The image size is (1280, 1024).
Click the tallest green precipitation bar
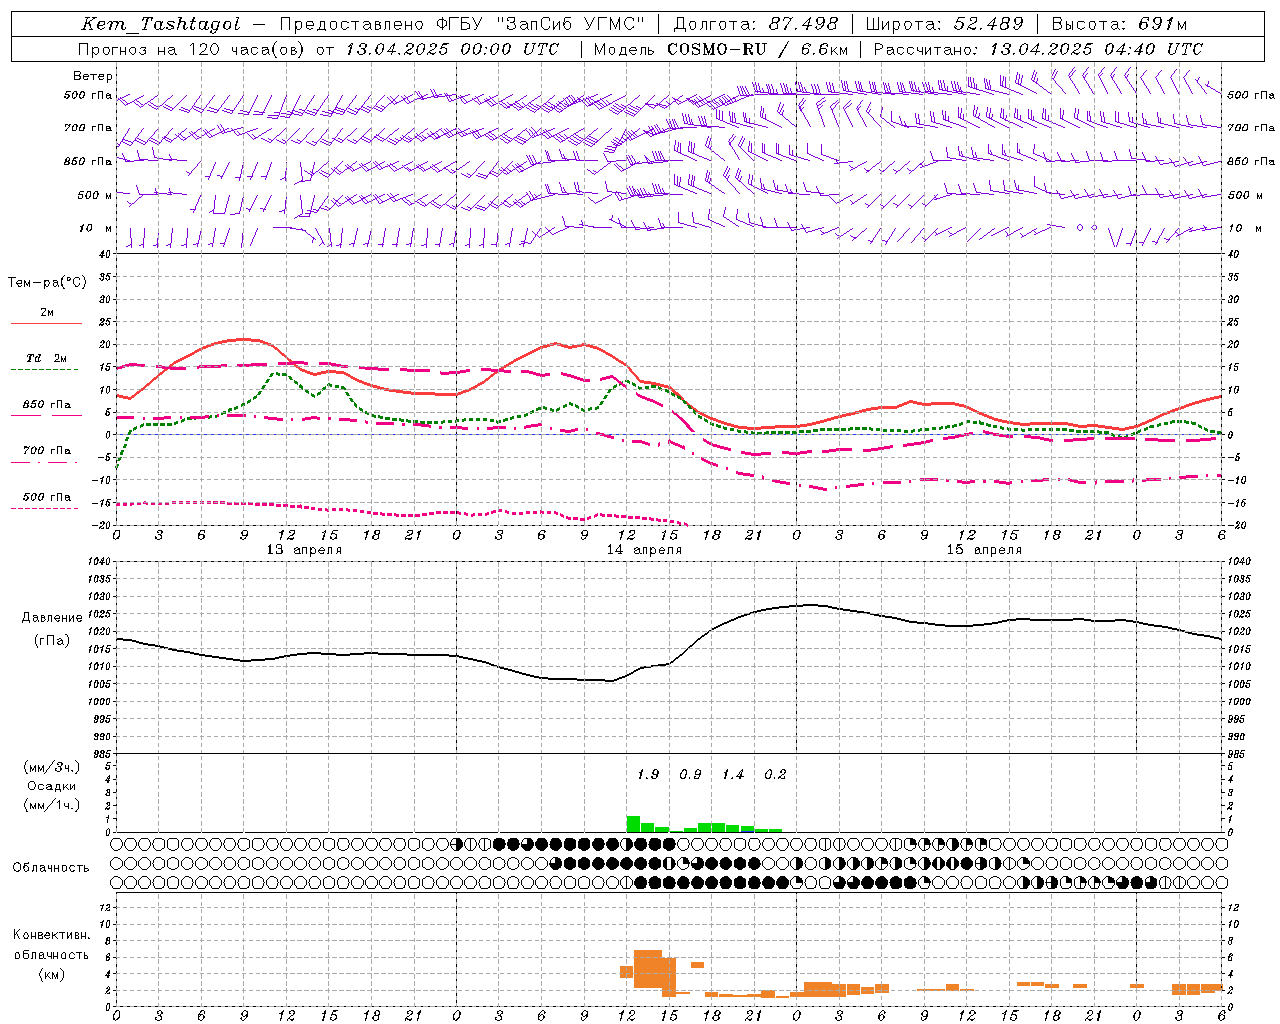coord(633,824)
